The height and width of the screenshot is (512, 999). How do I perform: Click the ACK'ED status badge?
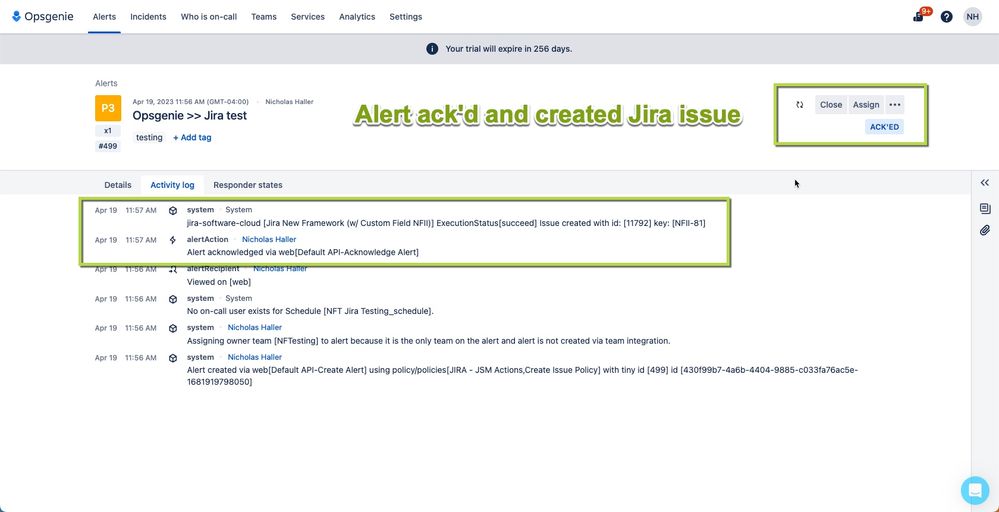point(884,127)
